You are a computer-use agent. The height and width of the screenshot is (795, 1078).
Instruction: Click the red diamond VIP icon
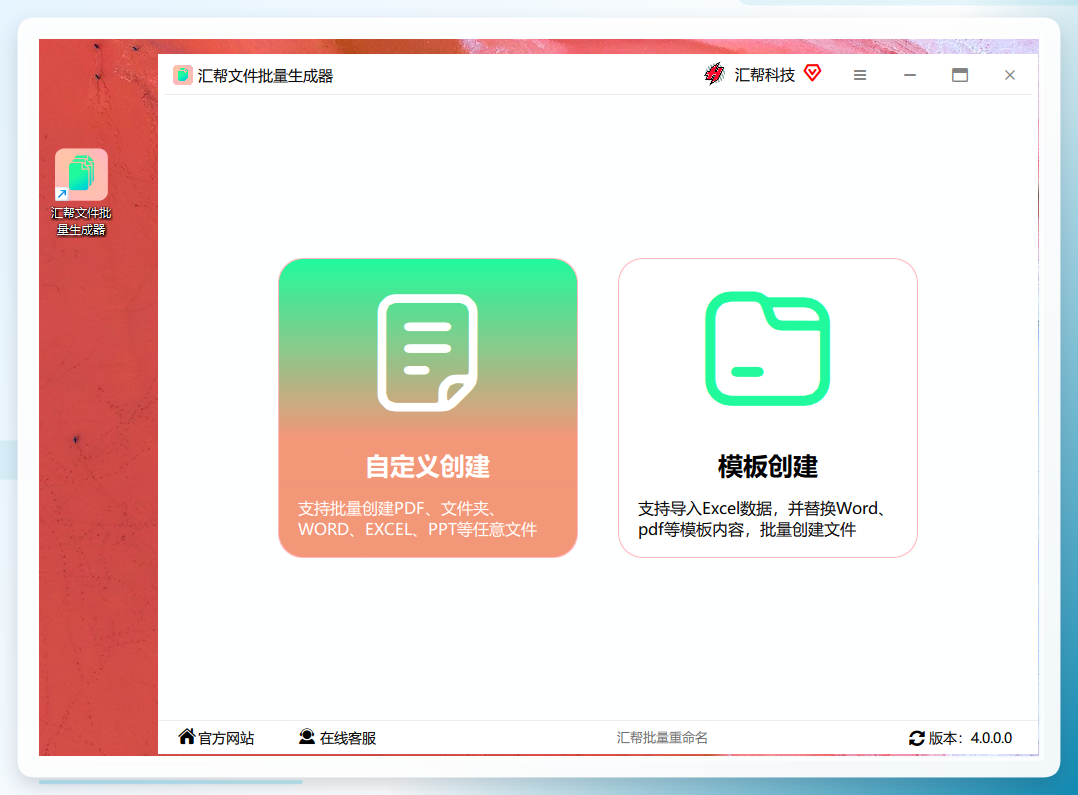(813, 73)
